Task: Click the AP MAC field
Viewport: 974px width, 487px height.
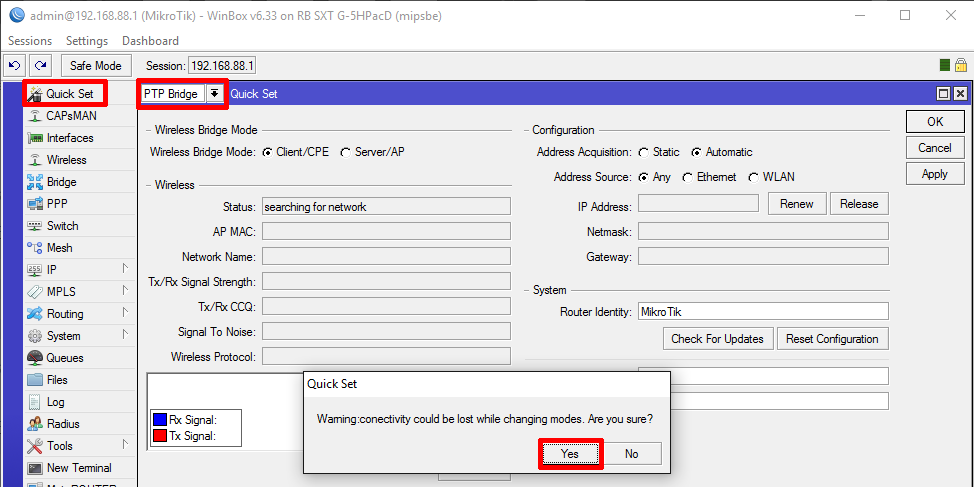Action: [x=386, y=231]
